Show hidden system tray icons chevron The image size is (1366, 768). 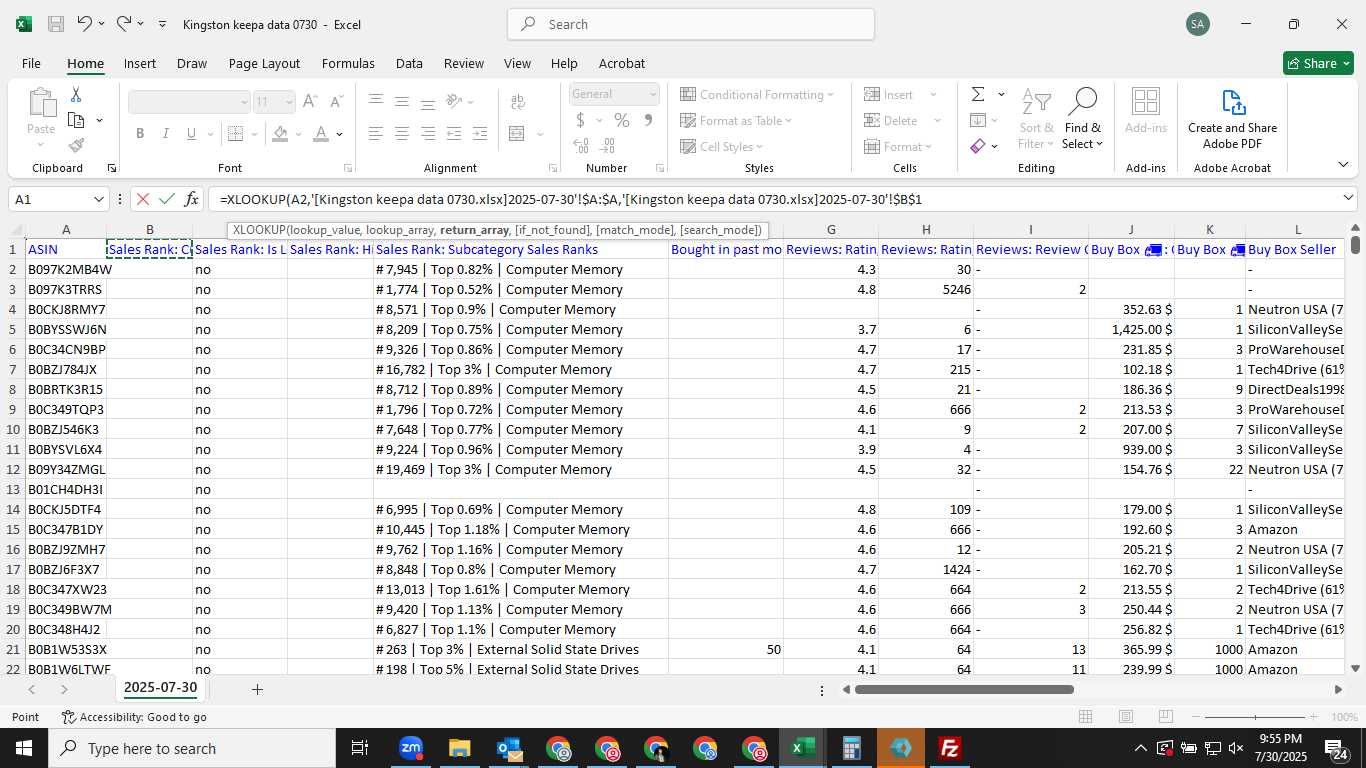point(1140,748)
